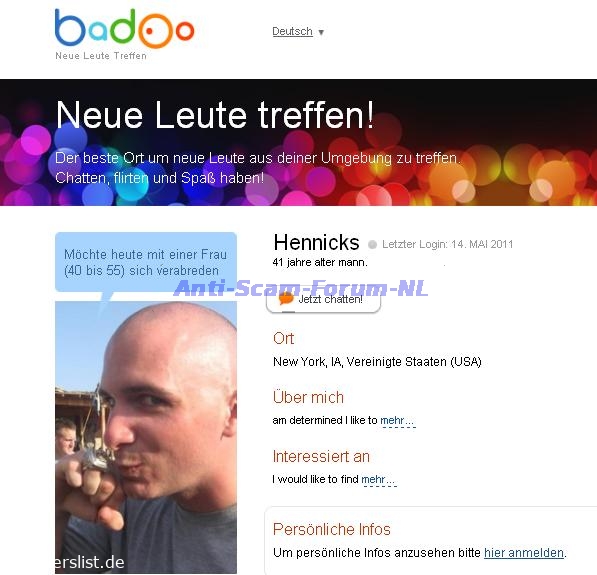Click the Persönliche Infos heading

tap(332, 529)
